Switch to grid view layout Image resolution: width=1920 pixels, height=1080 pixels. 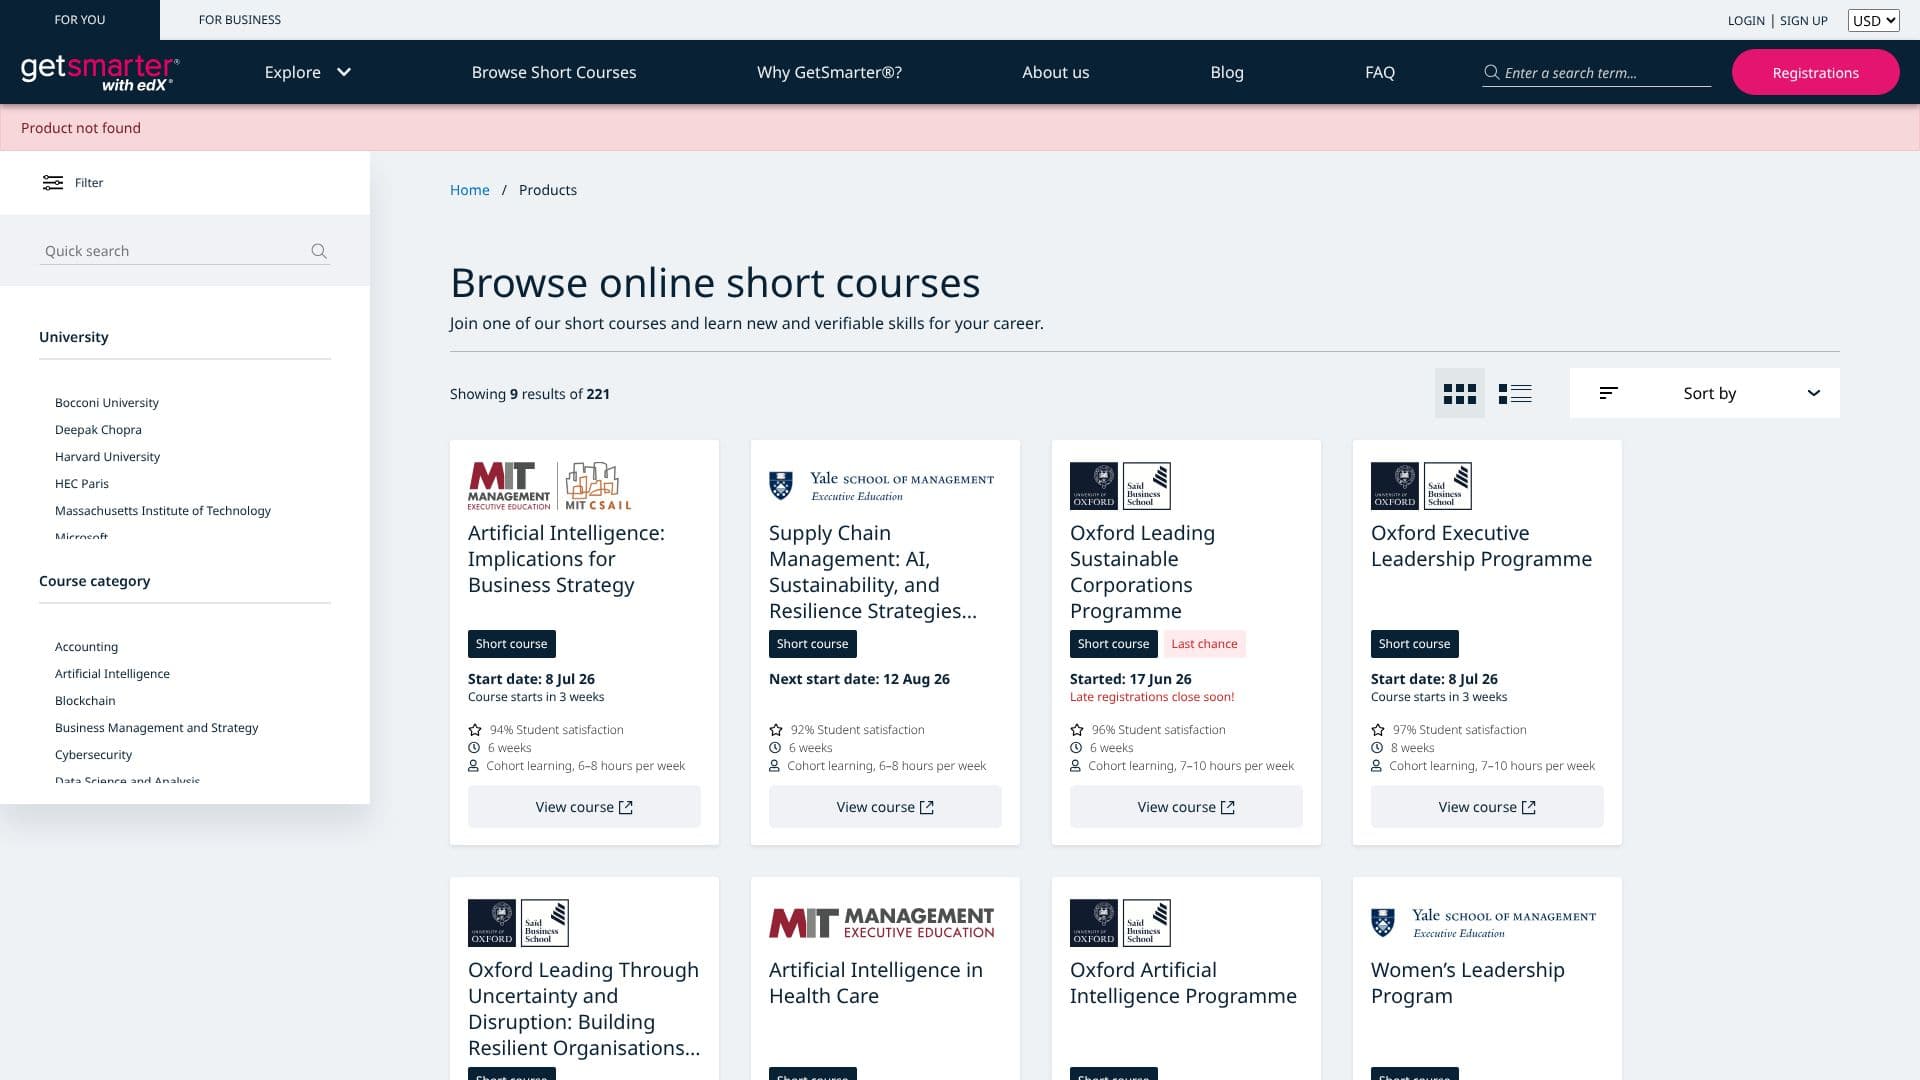[1460, 394]
